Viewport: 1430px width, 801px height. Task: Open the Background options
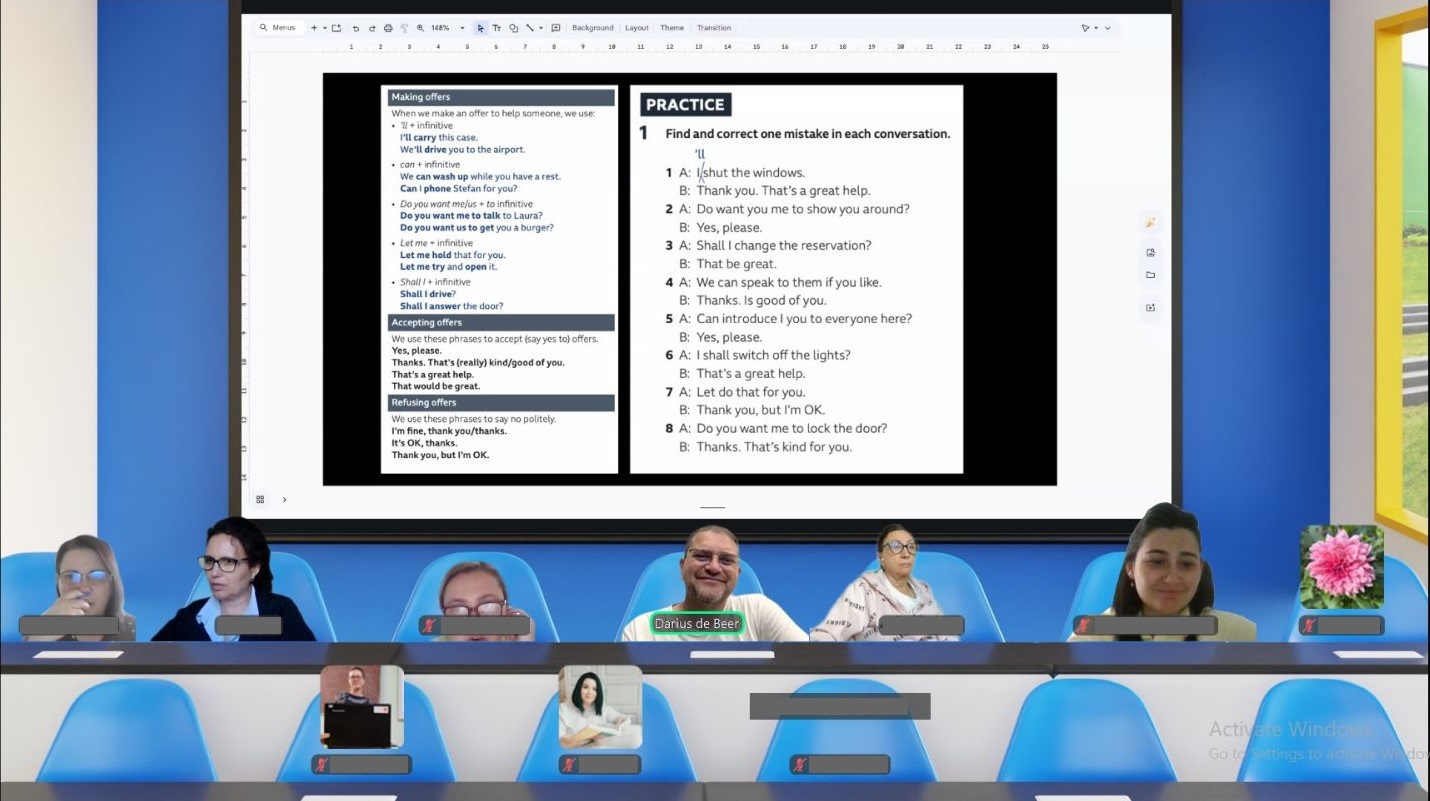click(x=593, y=28)
